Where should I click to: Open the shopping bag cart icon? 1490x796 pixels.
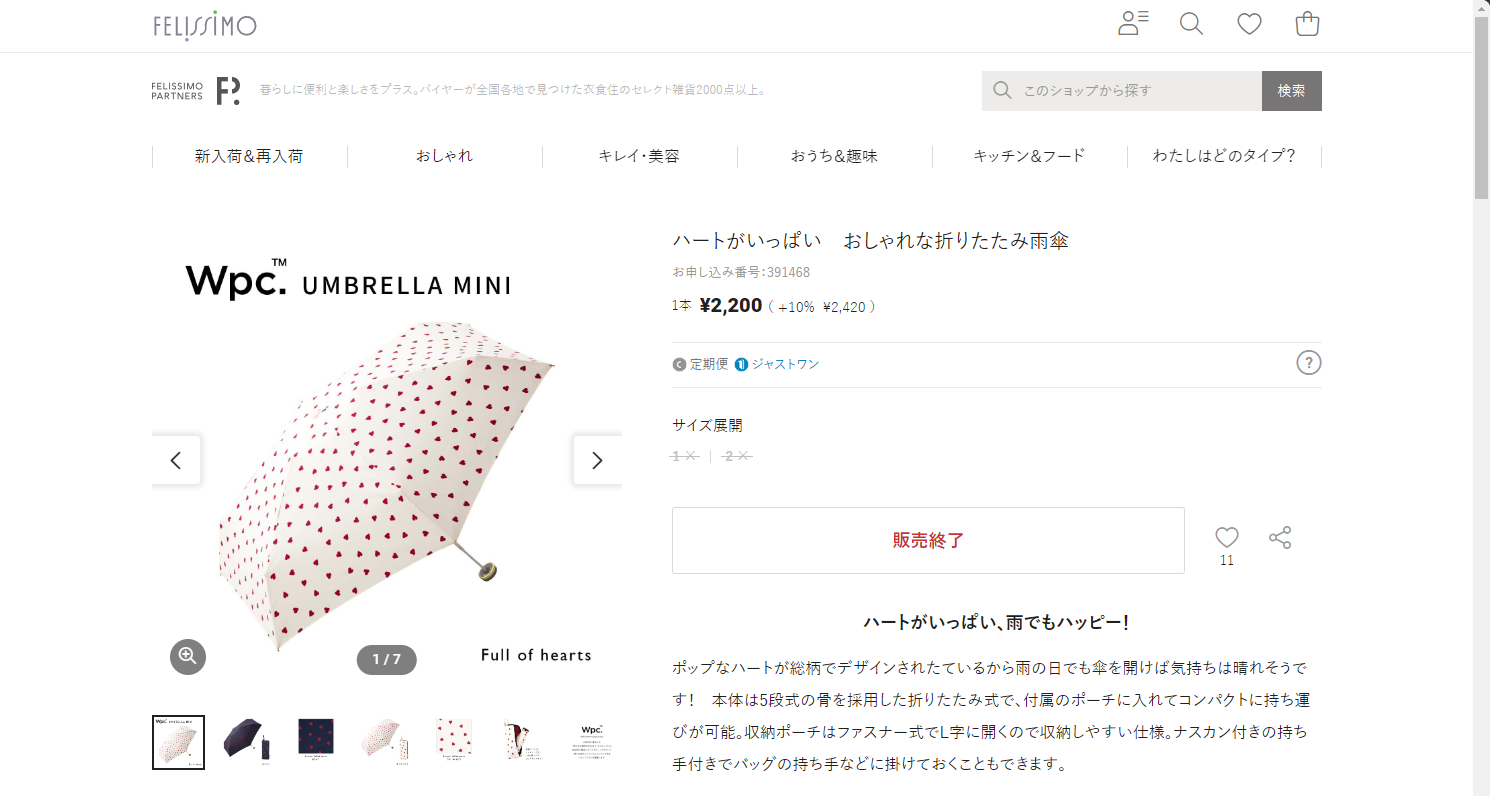tap(1307, 24)
